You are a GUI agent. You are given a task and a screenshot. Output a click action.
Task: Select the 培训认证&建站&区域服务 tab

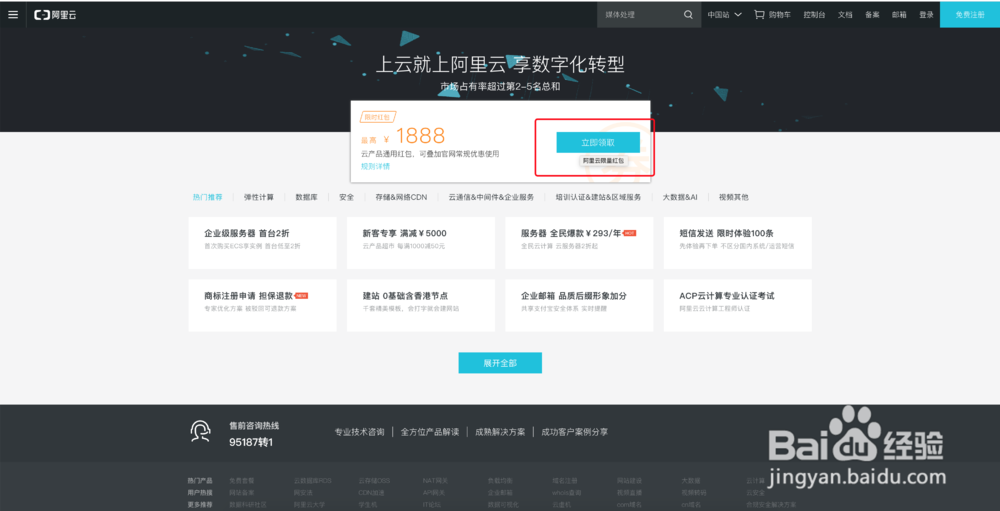[598, 197]
